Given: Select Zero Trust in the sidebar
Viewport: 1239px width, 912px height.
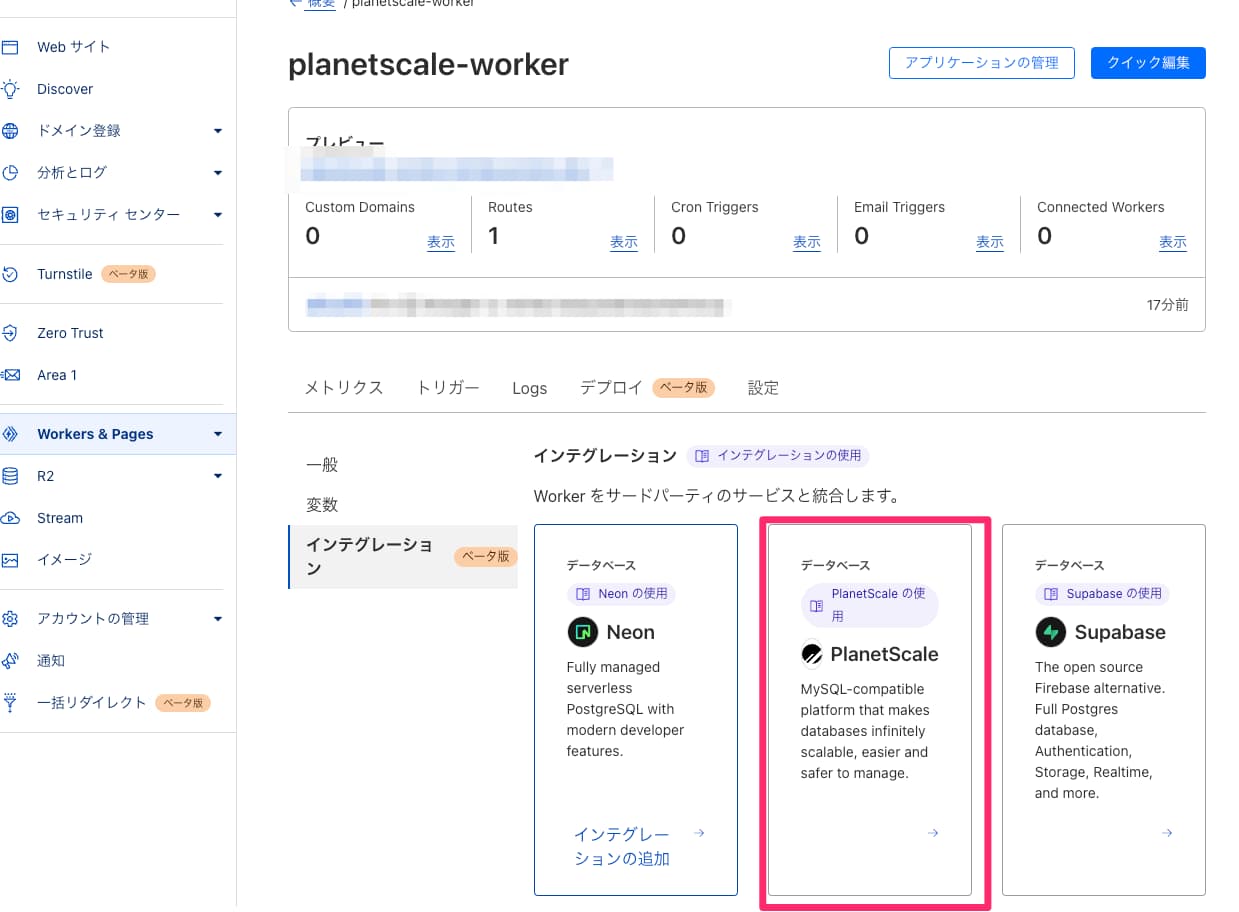Looking at the screenshot, I should tap(68, 332).
